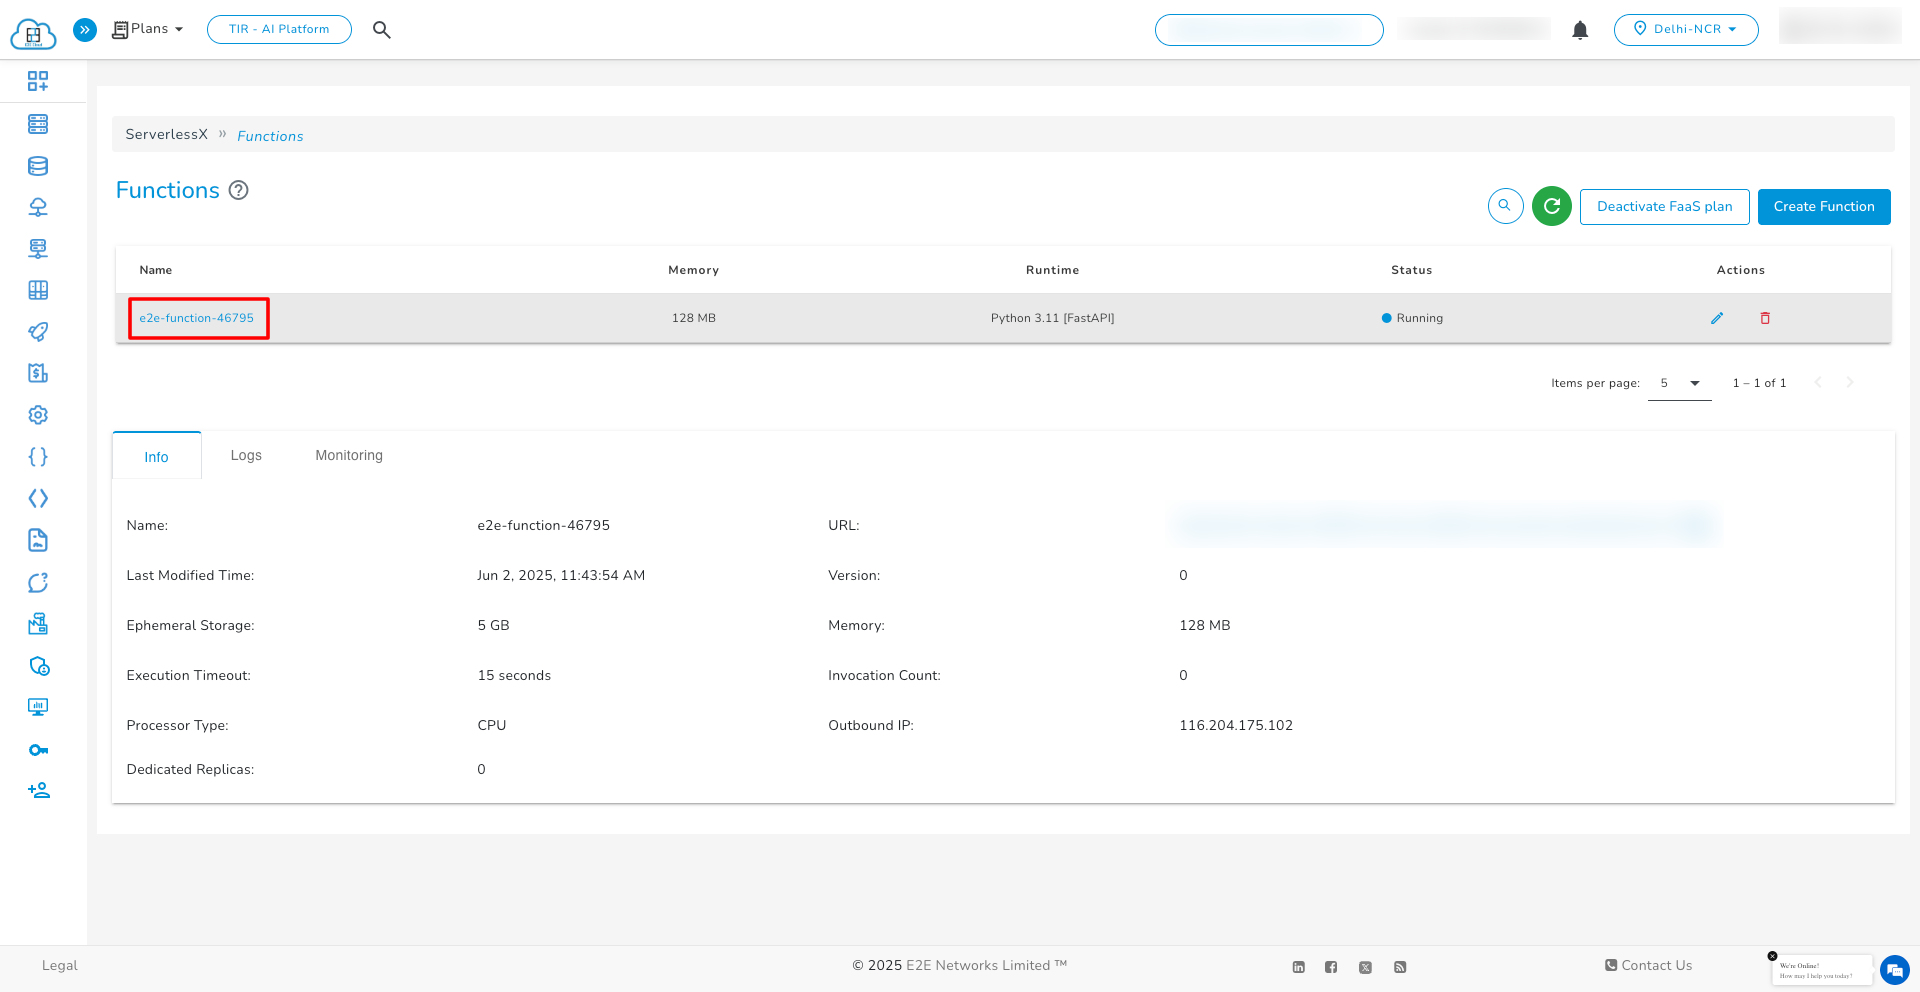
Task: Click the notification bell in the top bar
Action: [1579, 30]
